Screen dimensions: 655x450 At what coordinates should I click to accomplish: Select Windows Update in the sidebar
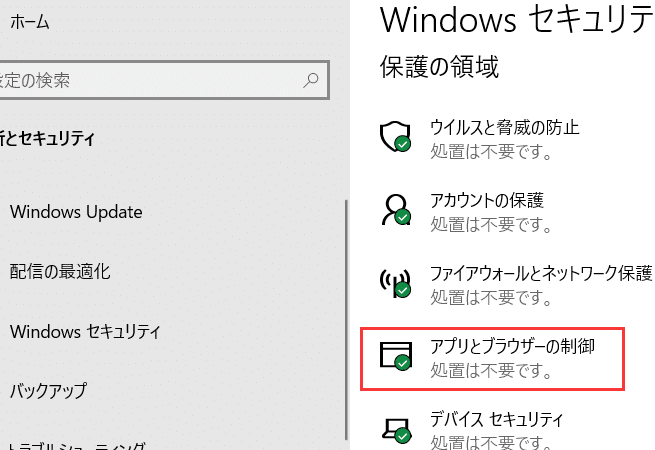(76, 212)
